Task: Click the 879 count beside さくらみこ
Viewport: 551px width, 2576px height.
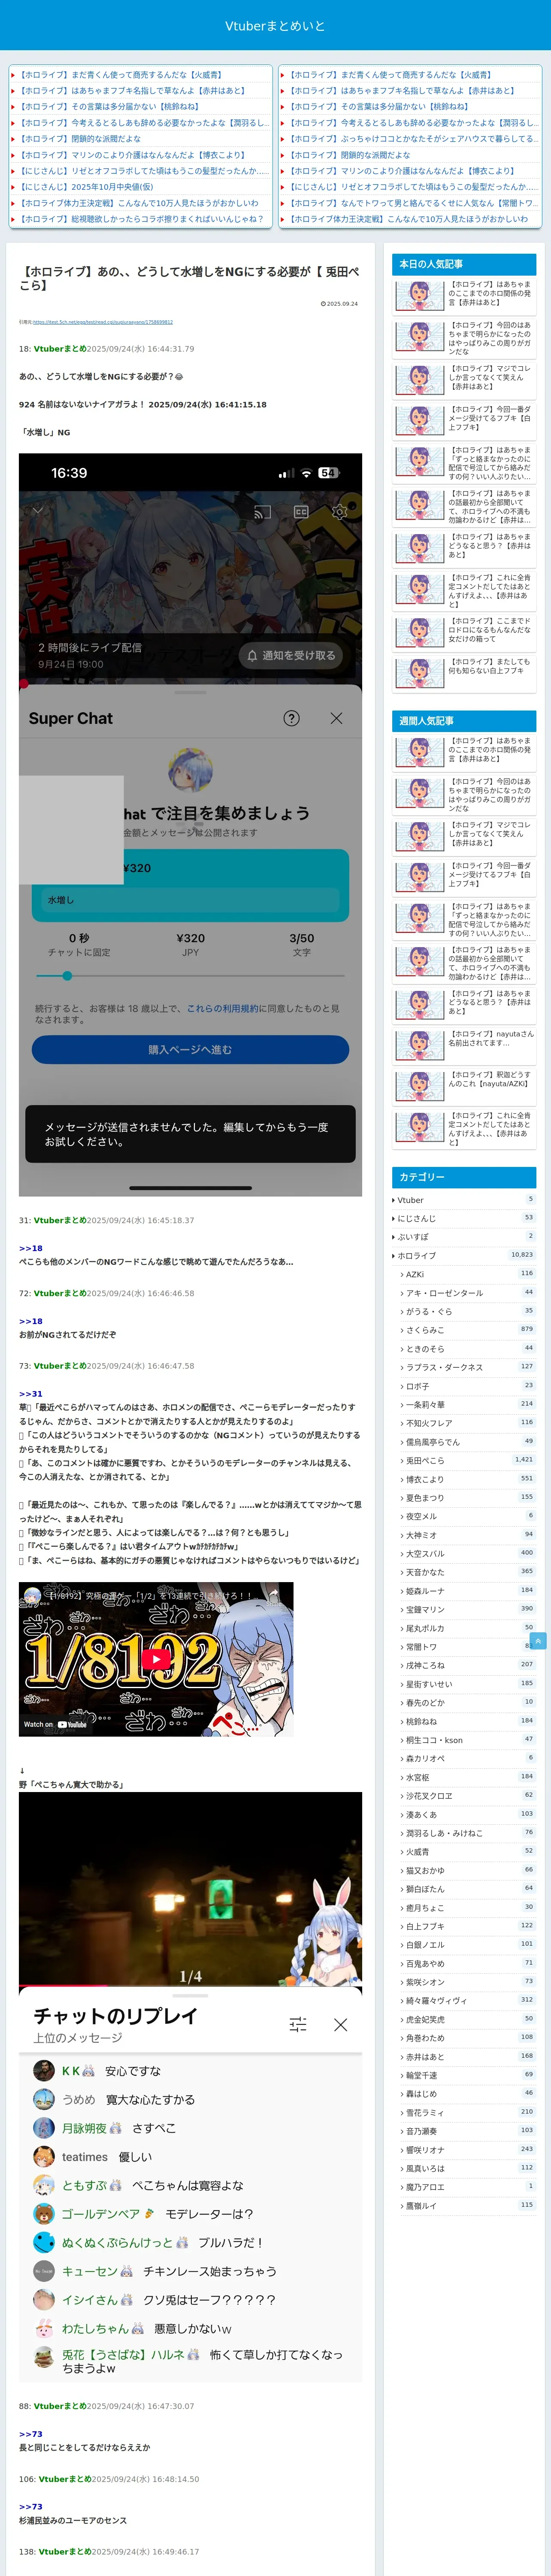Action: click(527, 1329)
